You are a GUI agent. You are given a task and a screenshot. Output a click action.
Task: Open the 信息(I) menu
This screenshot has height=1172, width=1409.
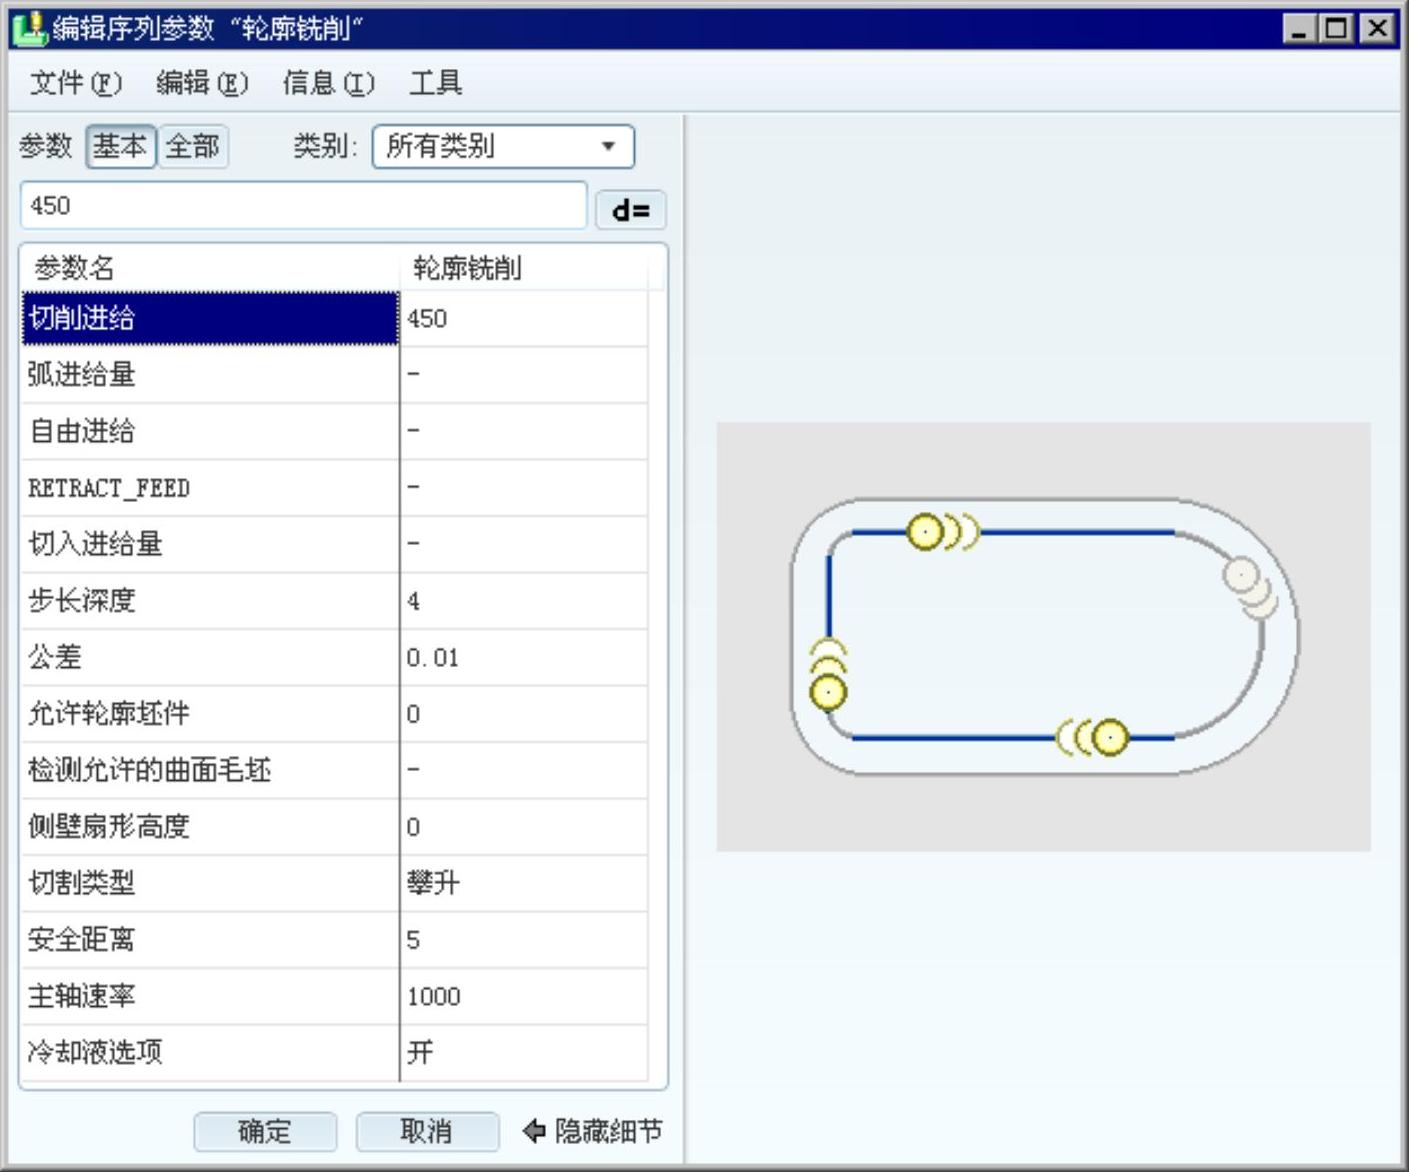coord(328,83)
